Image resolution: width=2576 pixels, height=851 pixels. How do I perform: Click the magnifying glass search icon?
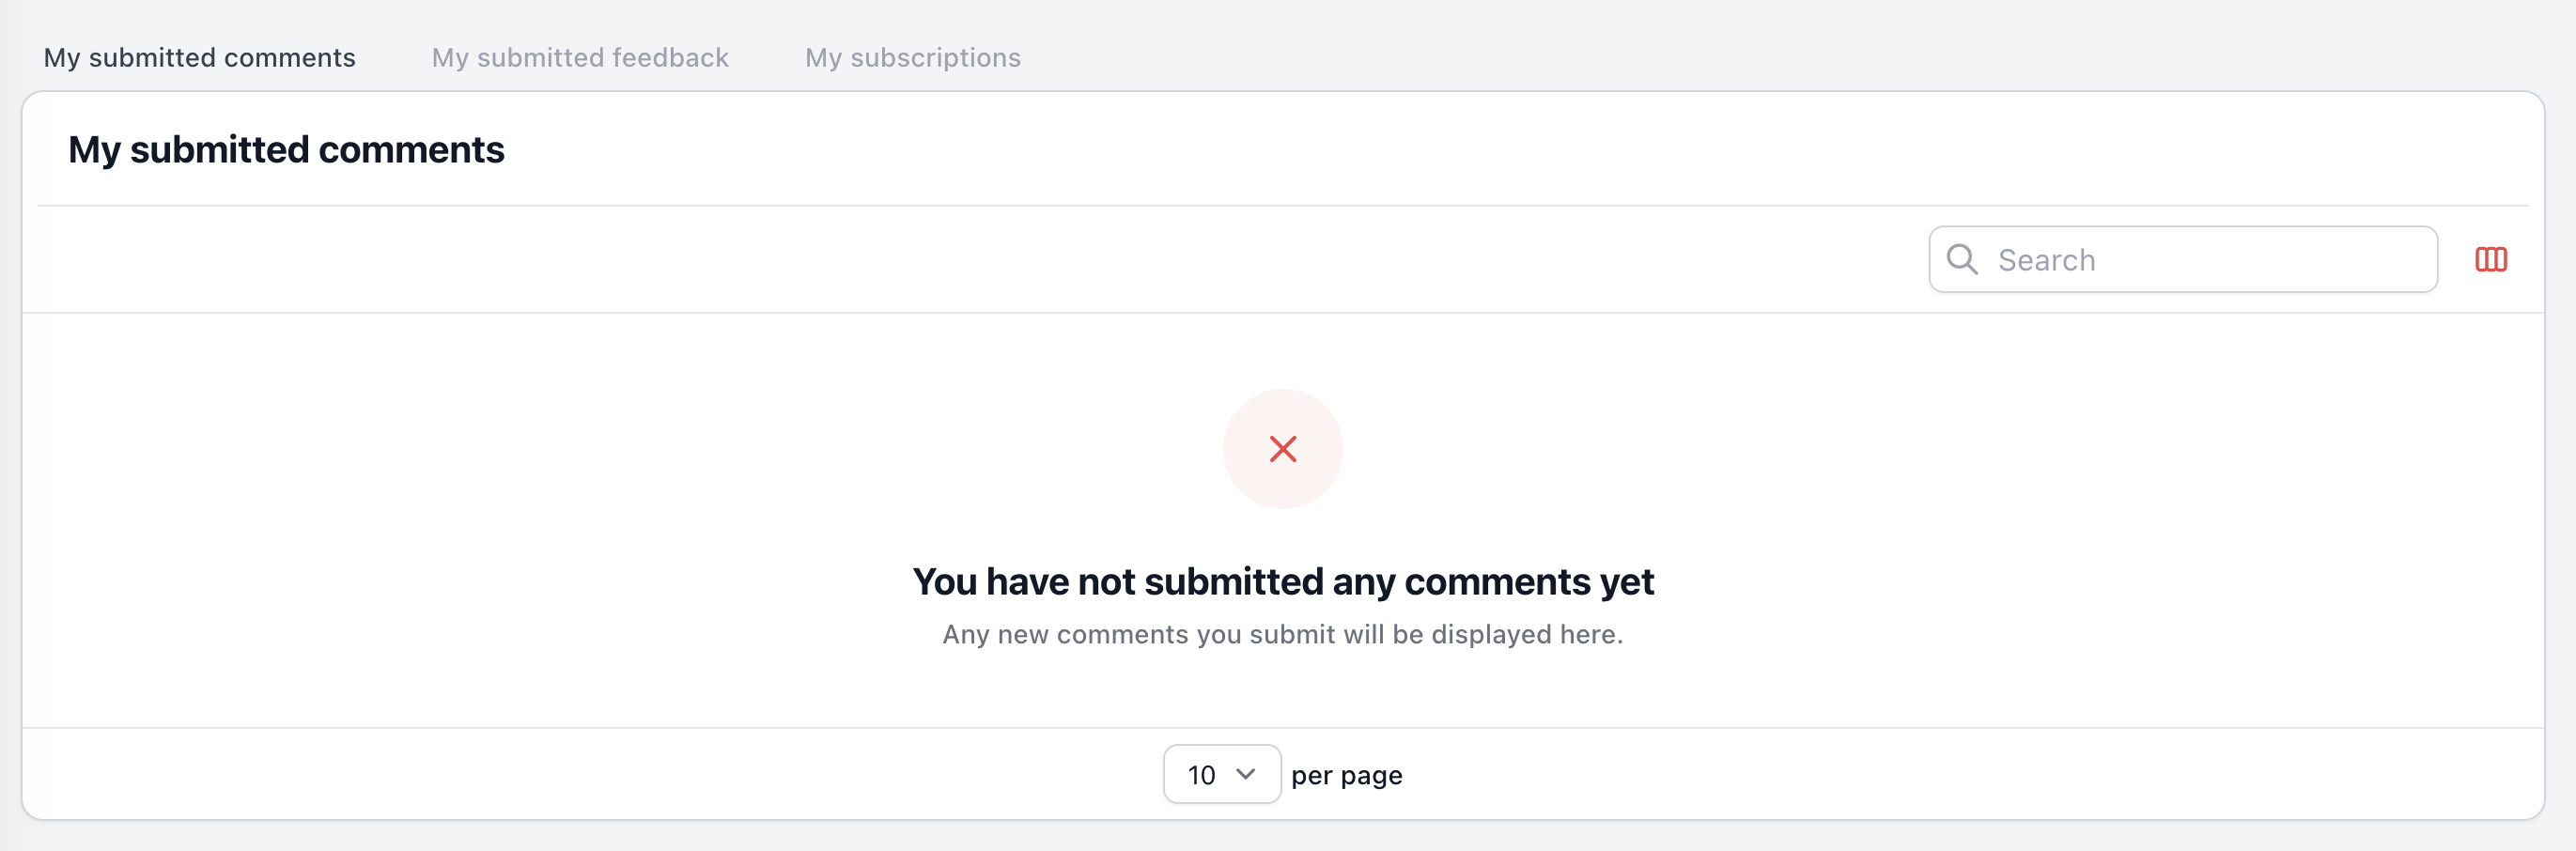tap(1962, 260)
